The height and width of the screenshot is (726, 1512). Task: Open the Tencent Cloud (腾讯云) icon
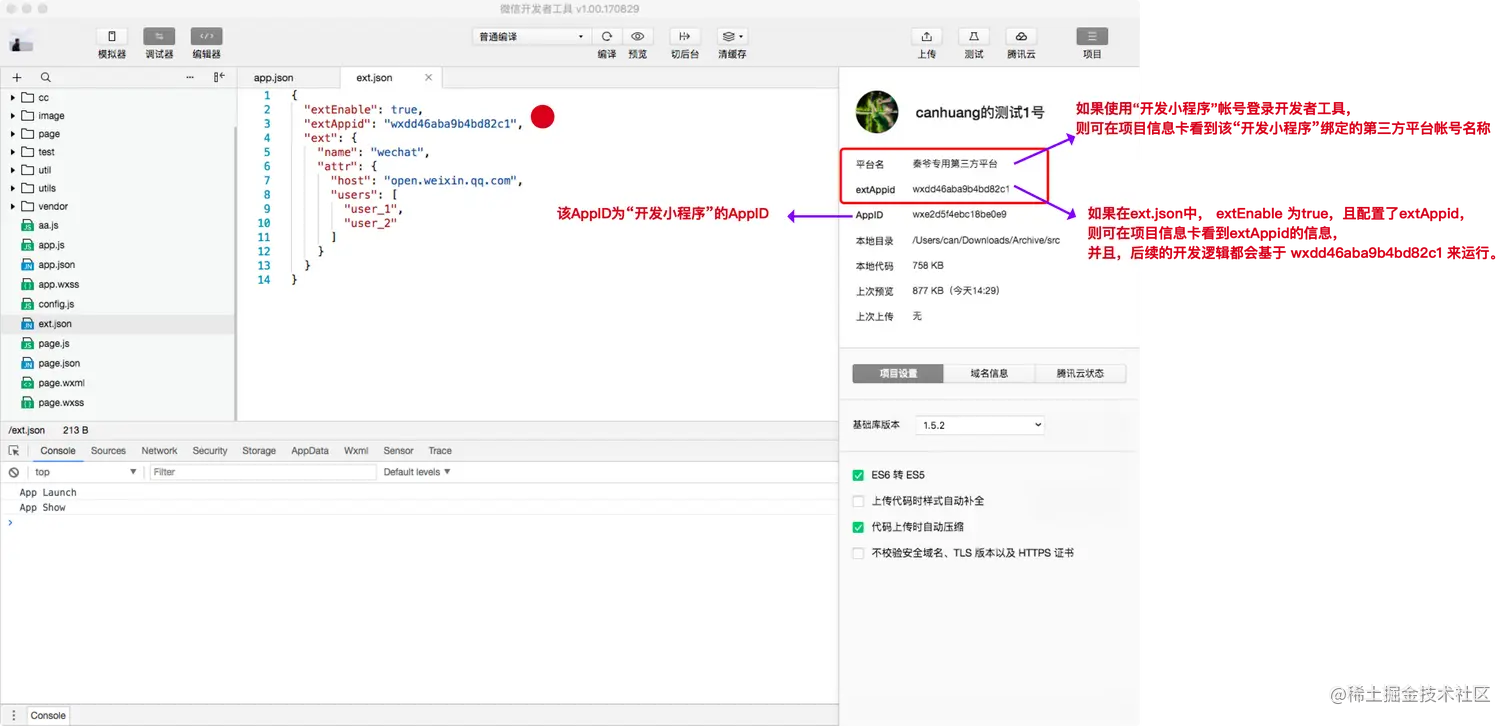click(x=1021, y=36)
